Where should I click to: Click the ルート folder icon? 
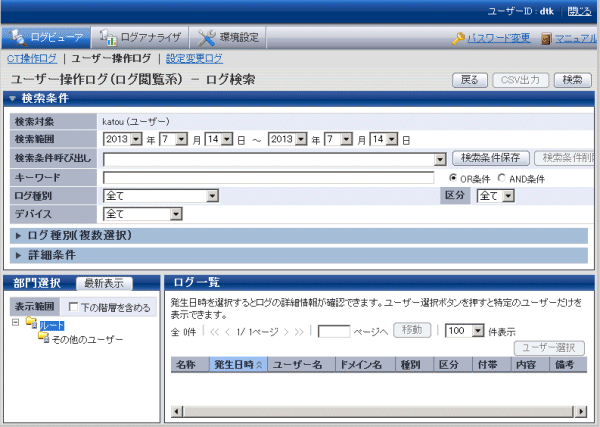coord(31,323)
